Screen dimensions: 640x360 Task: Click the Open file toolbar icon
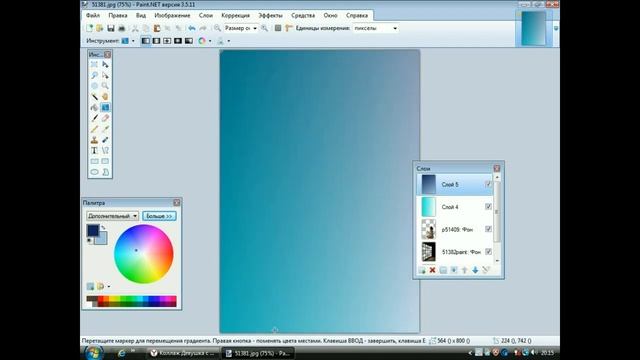100,28
